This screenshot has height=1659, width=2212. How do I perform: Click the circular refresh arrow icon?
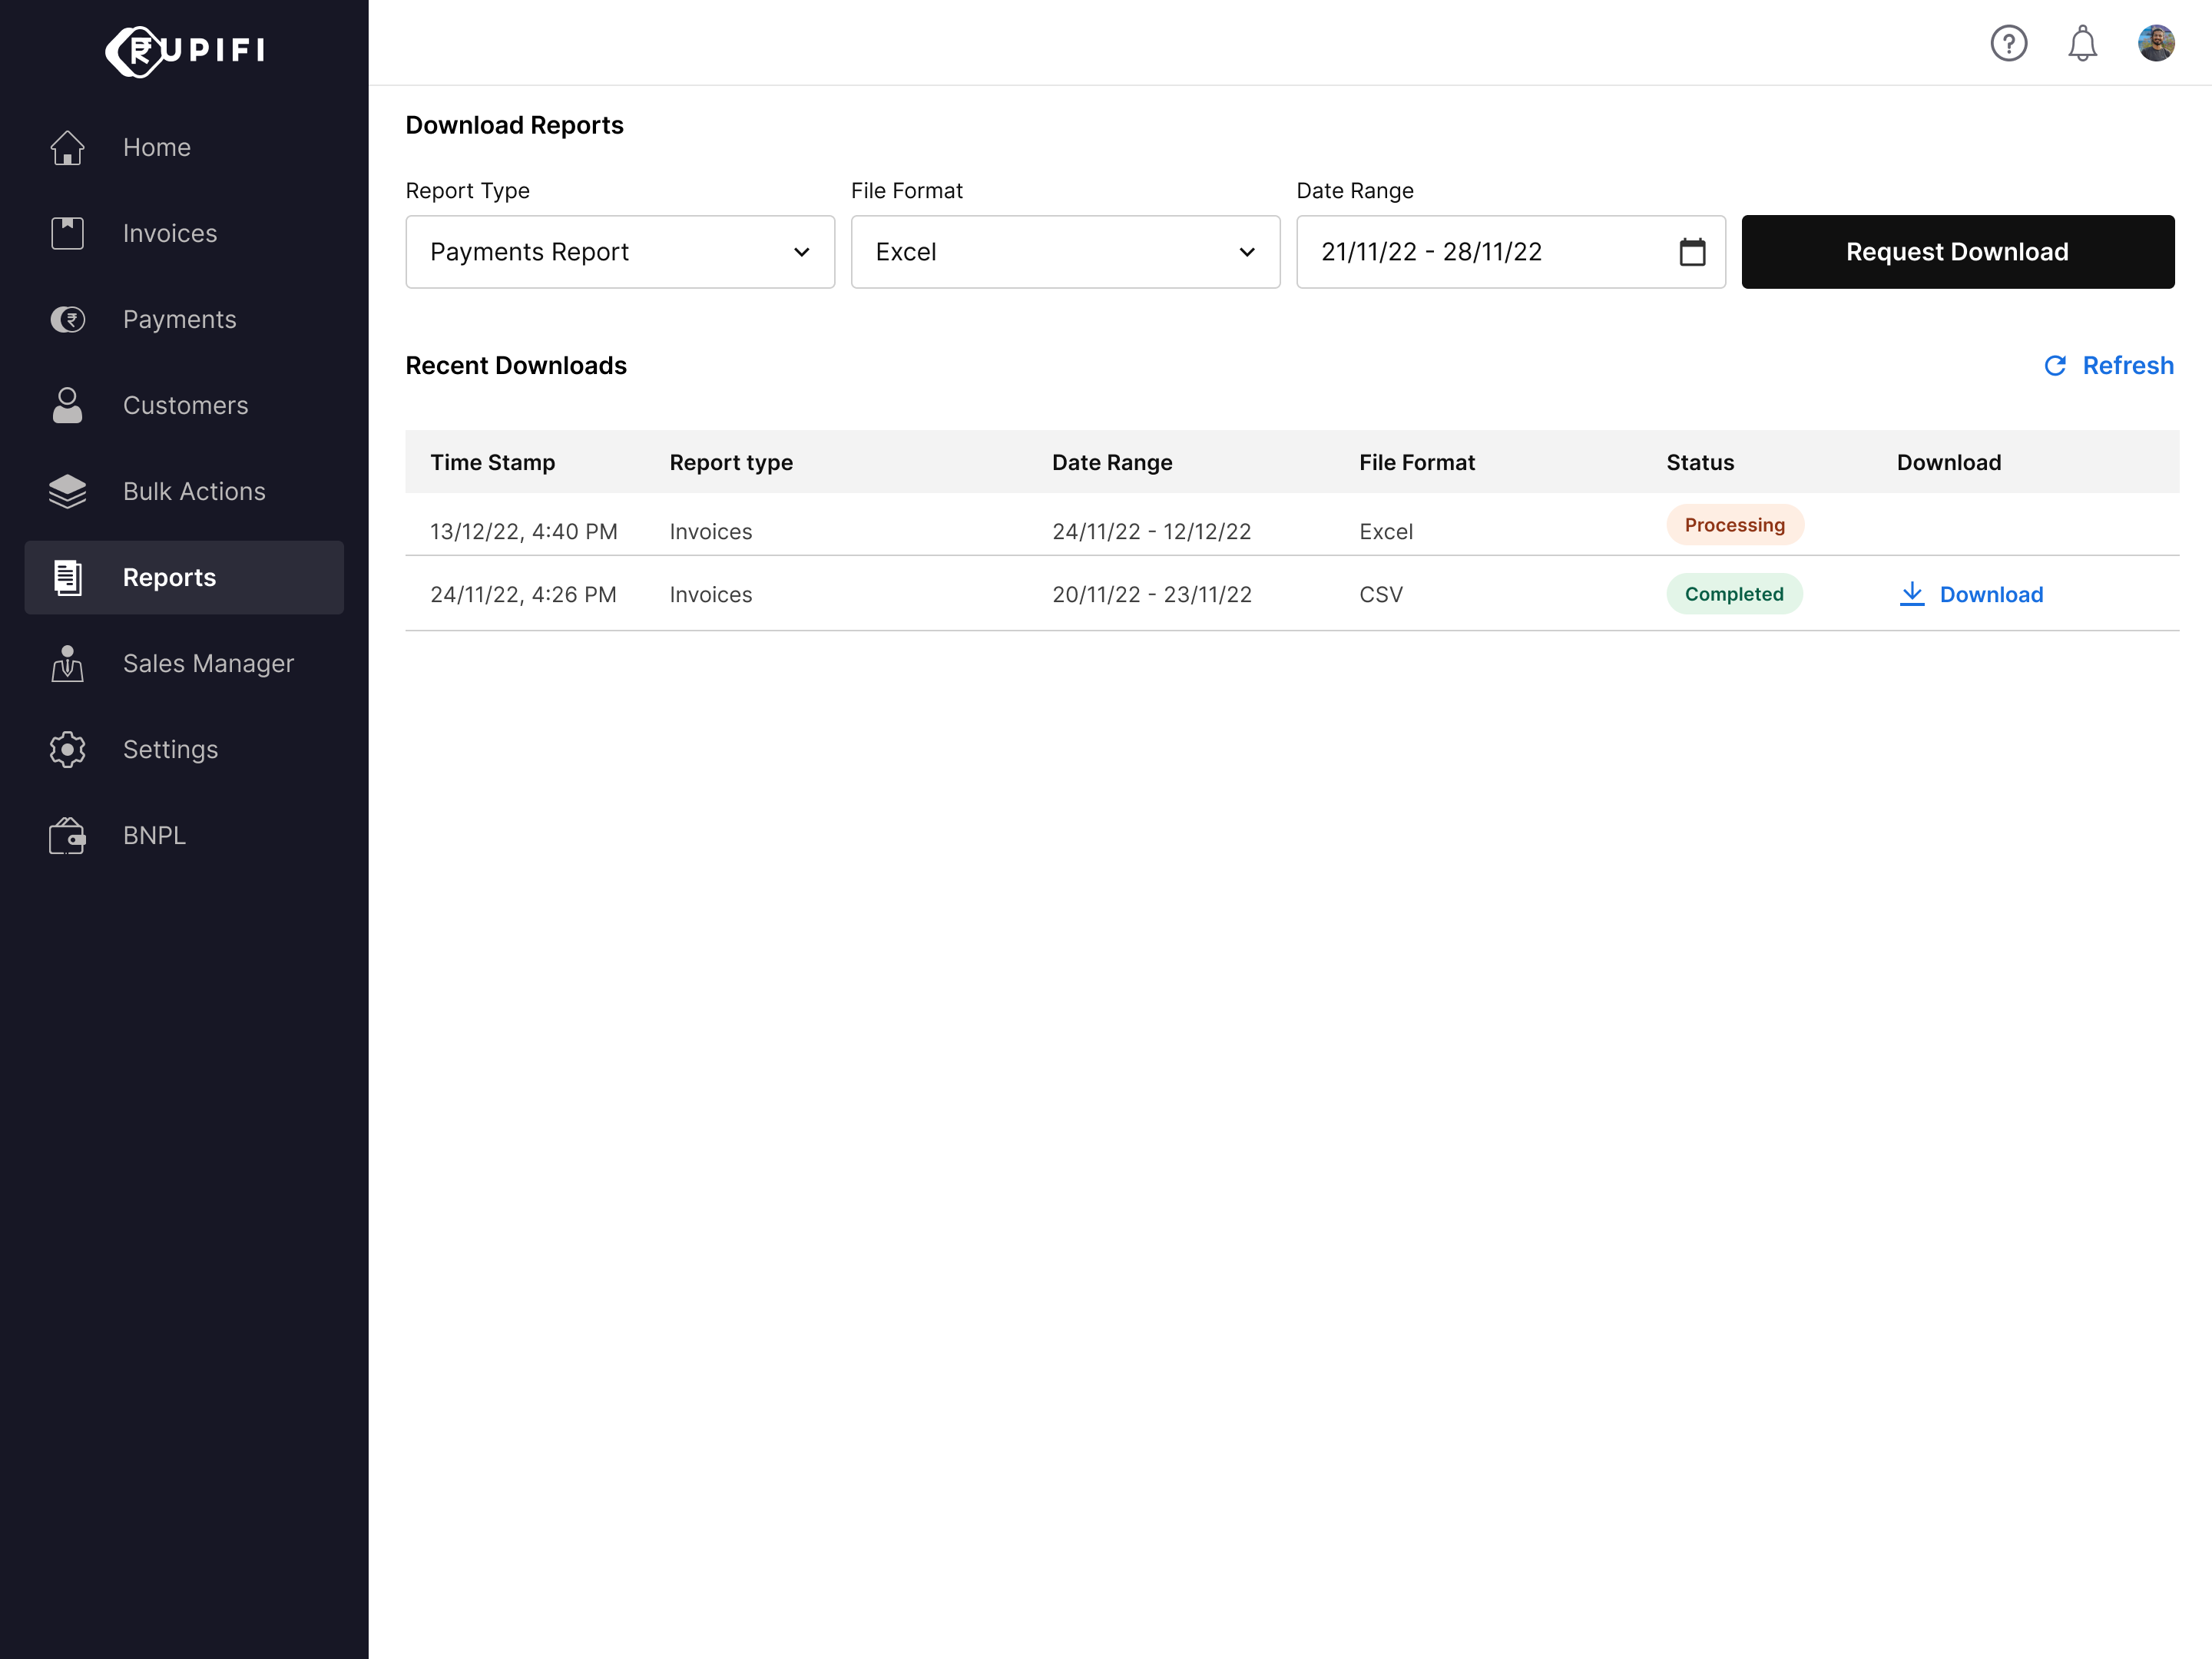[x=2055, y=366]
